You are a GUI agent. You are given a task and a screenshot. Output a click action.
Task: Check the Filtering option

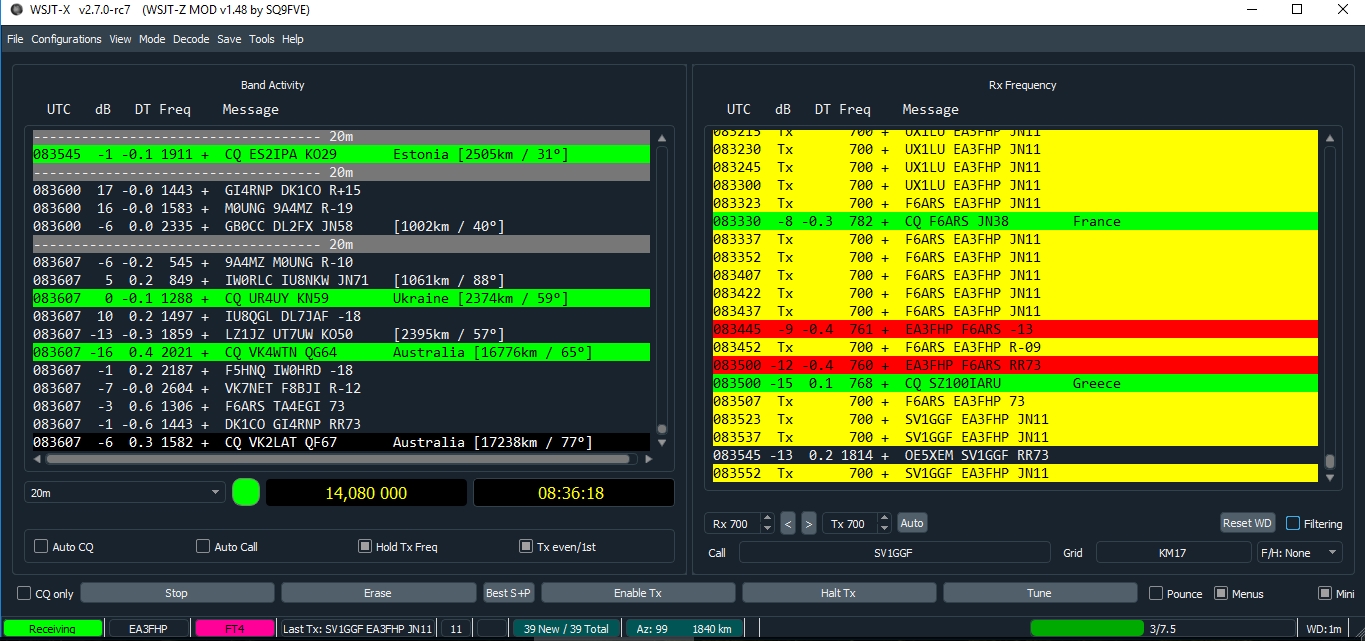1293,523
